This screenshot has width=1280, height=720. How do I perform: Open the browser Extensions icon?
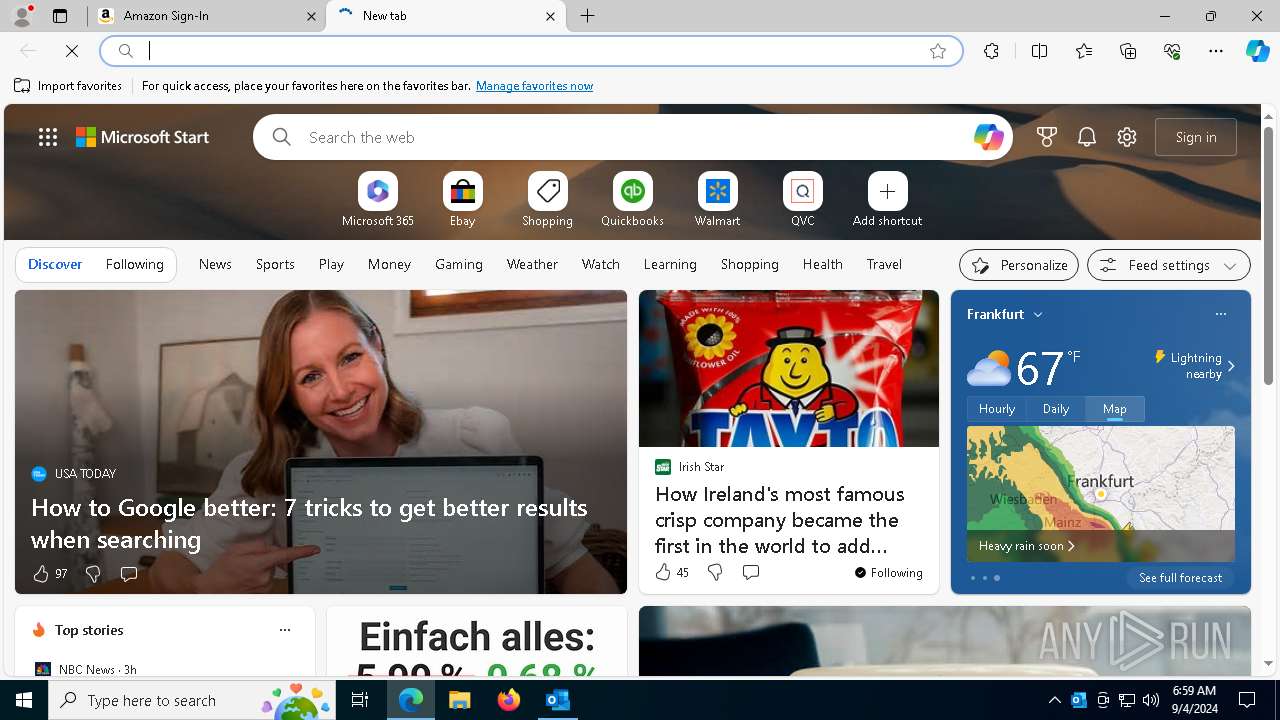point(991,51)
